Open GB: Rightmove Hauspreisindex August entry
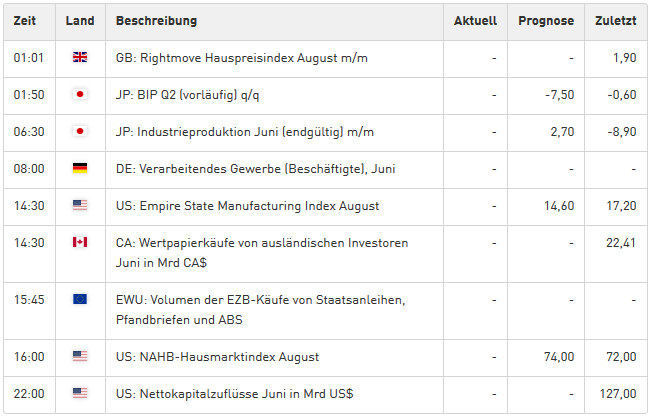Screen dimensions: 658x420 (242, 58)
